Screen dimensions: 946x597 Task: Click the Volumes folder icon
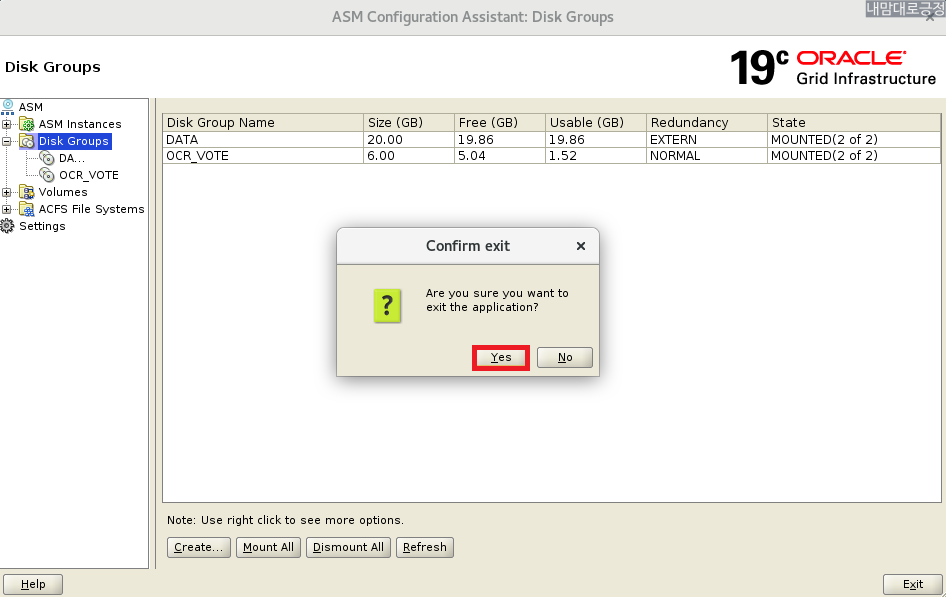click(27, 192)
